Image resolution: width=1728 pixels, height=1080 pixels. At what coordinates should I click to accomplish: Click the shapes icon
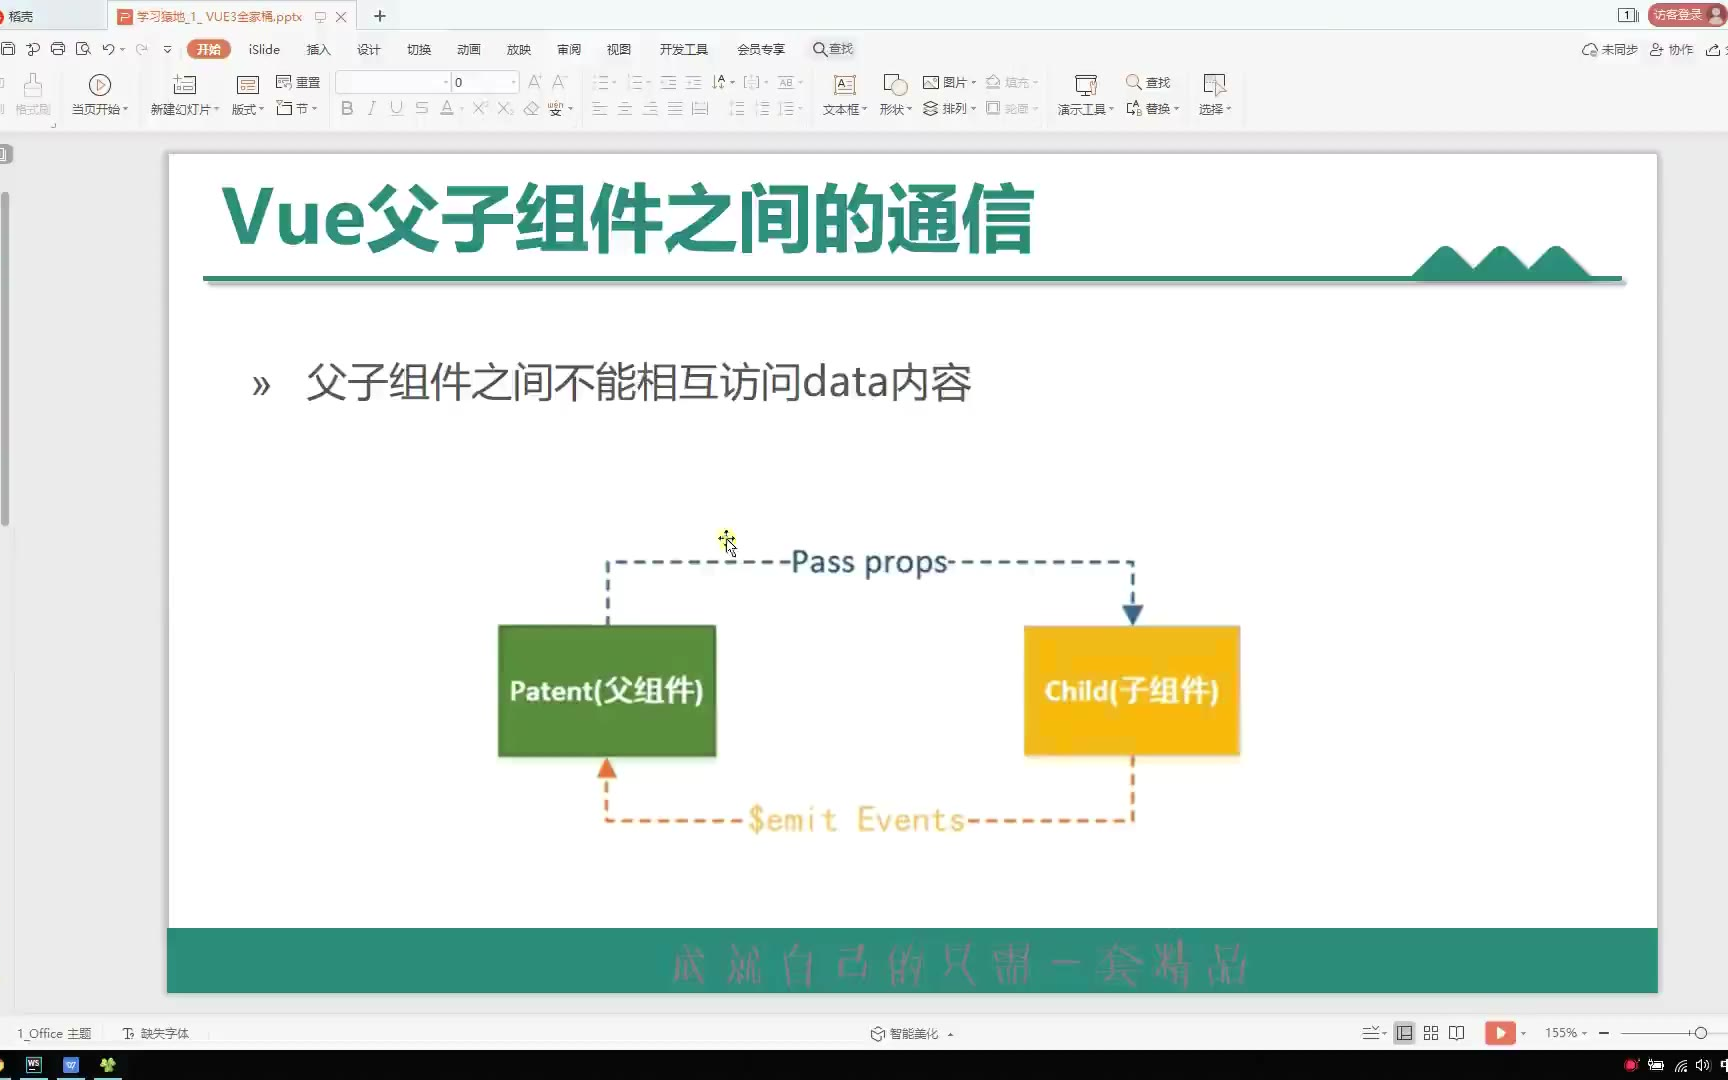click(895, 85)
